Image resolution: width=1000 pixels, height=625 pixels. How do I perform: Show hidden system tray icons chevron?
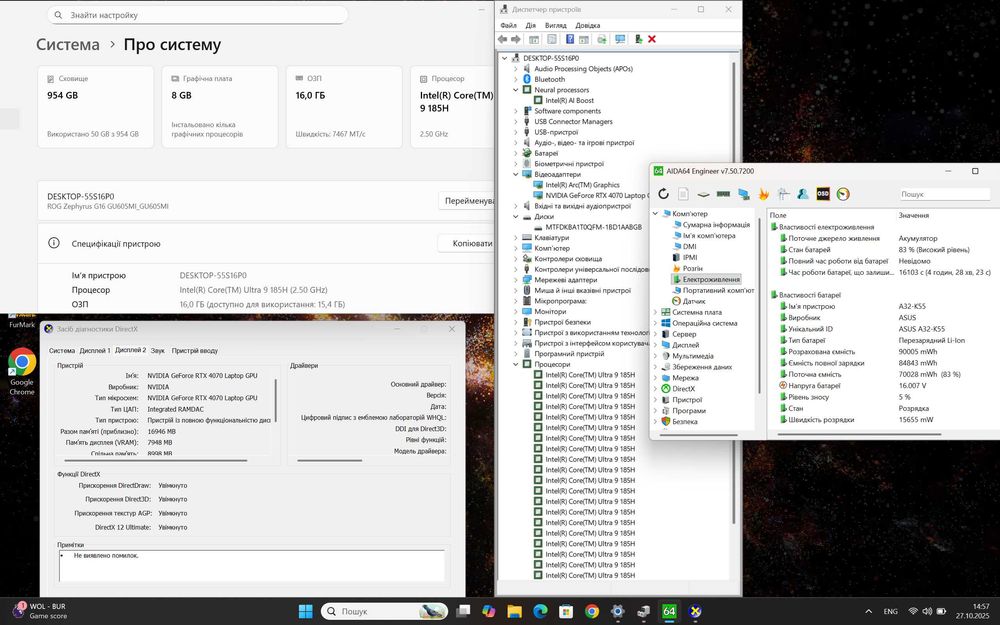coord(868,611)
